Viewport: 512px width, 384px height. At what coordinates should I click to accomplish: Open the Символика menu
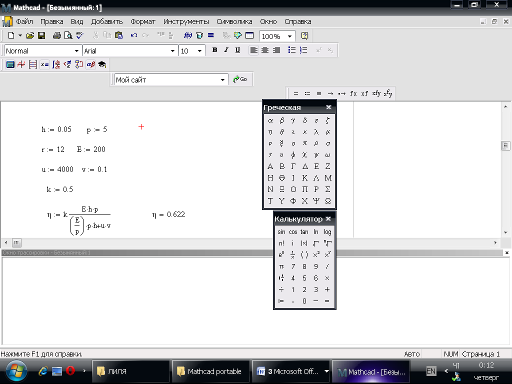234,22
